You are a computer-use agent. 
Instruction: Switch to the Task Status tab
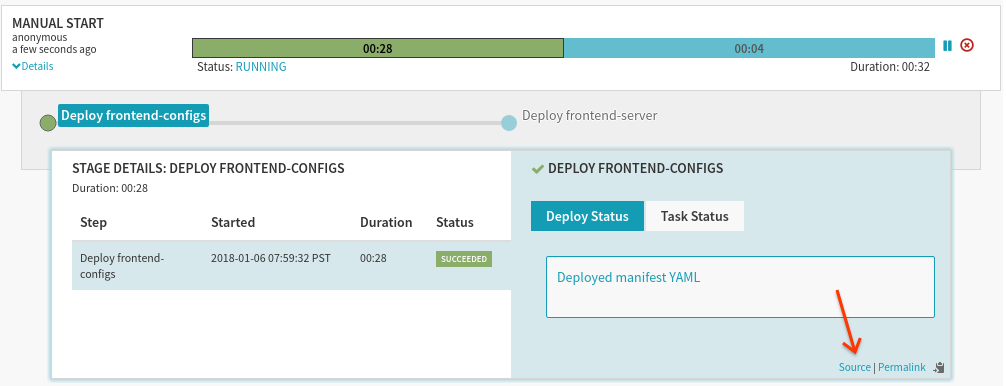(694, 216)
